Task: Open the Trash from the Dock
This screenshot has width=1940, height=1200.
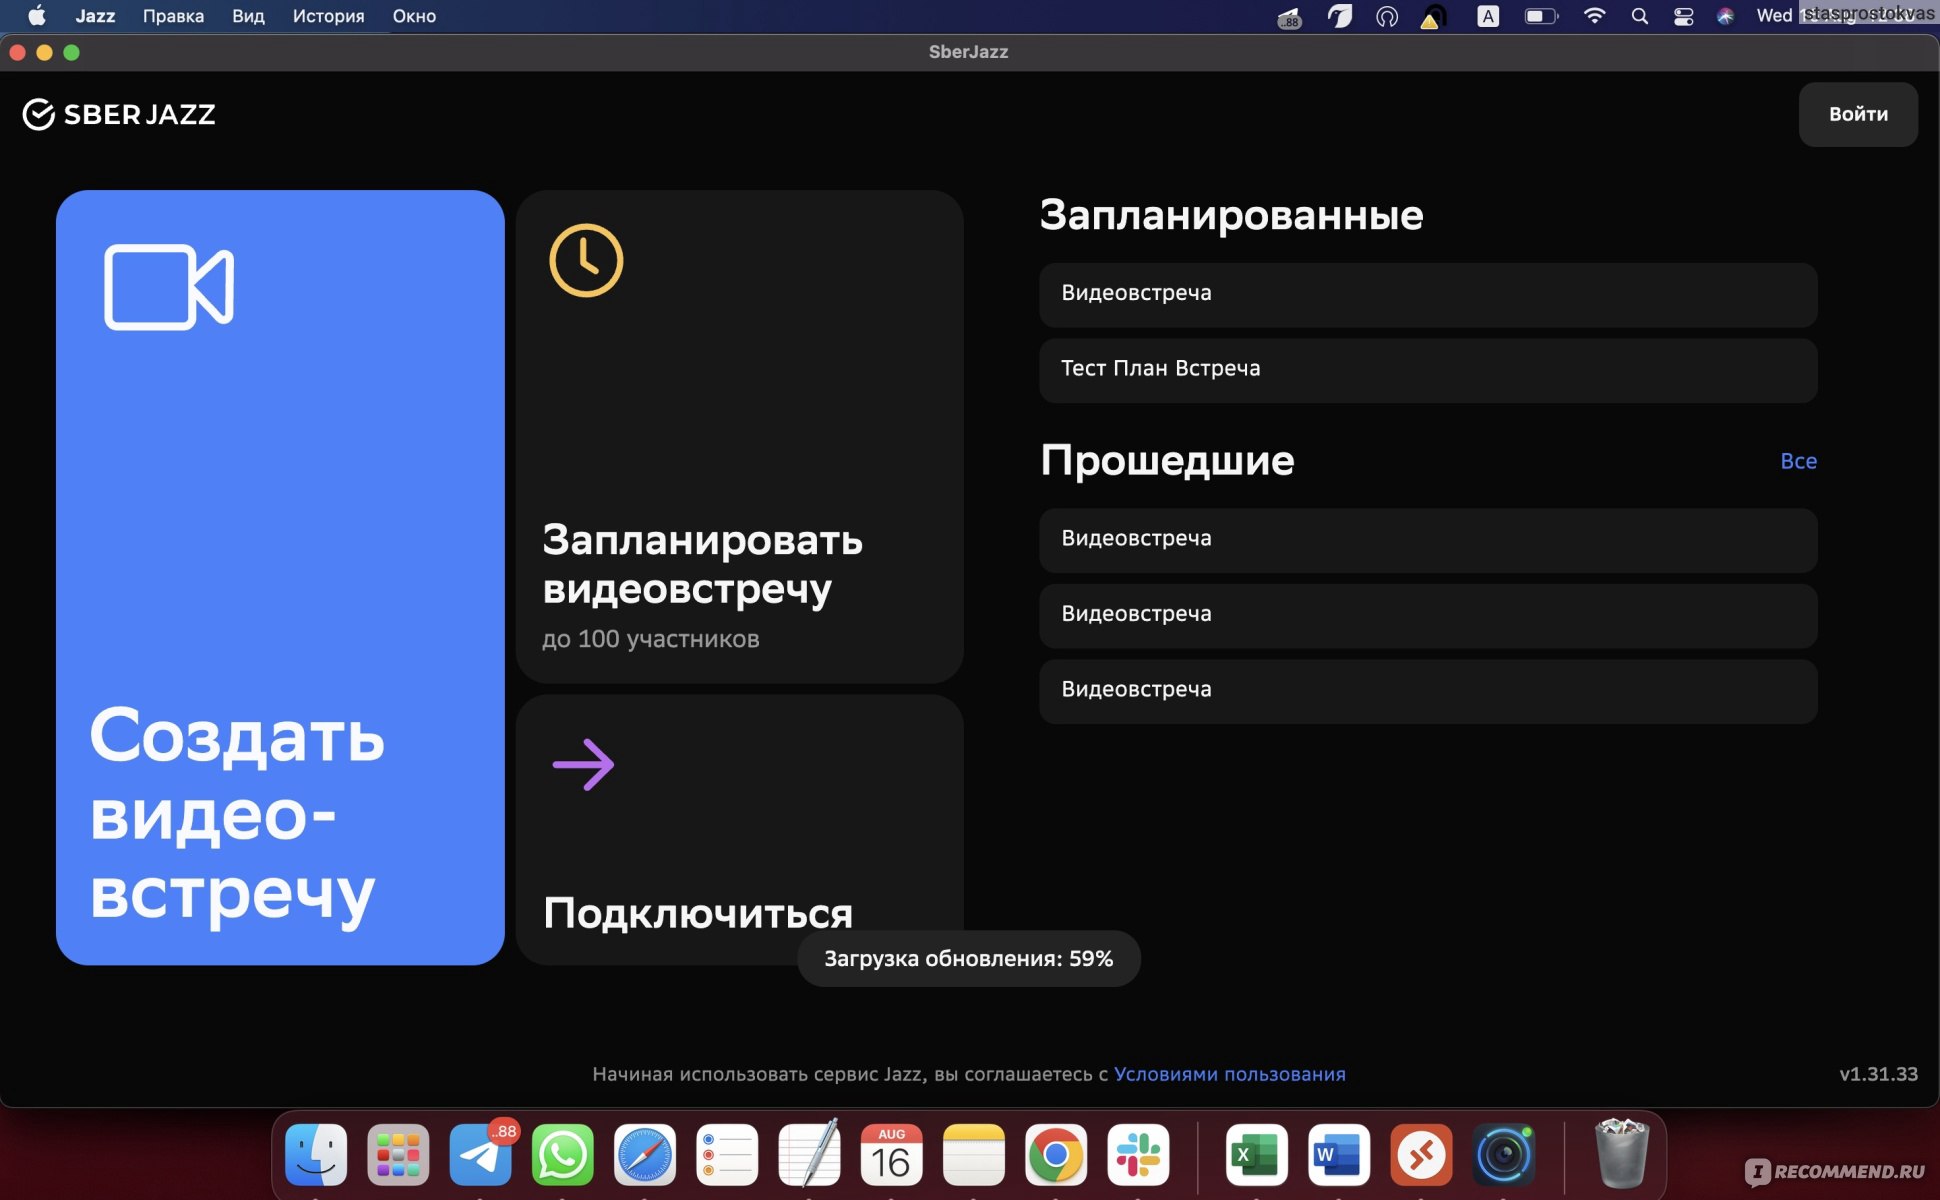Action: tap(1621, 1153)
